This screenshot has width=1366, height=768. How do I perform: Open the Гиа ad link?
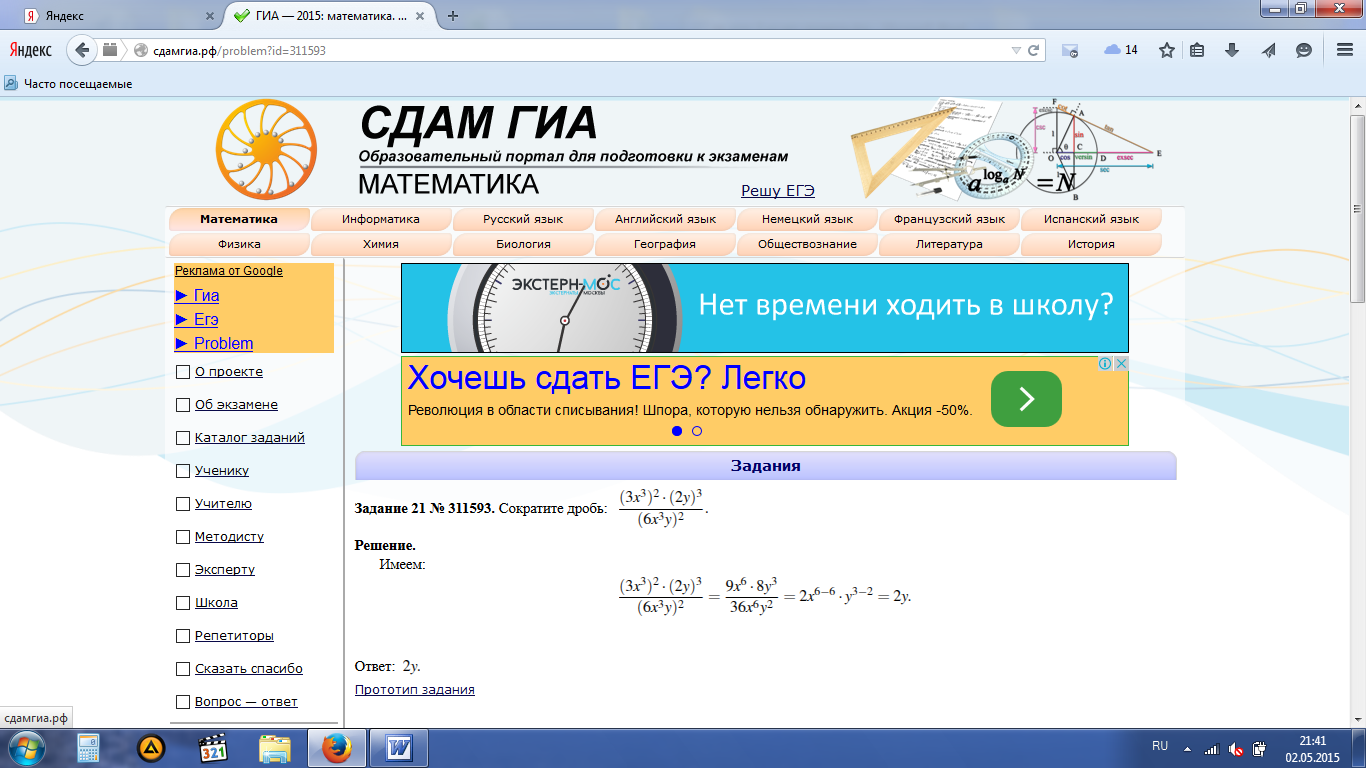(x=206, y=295)
